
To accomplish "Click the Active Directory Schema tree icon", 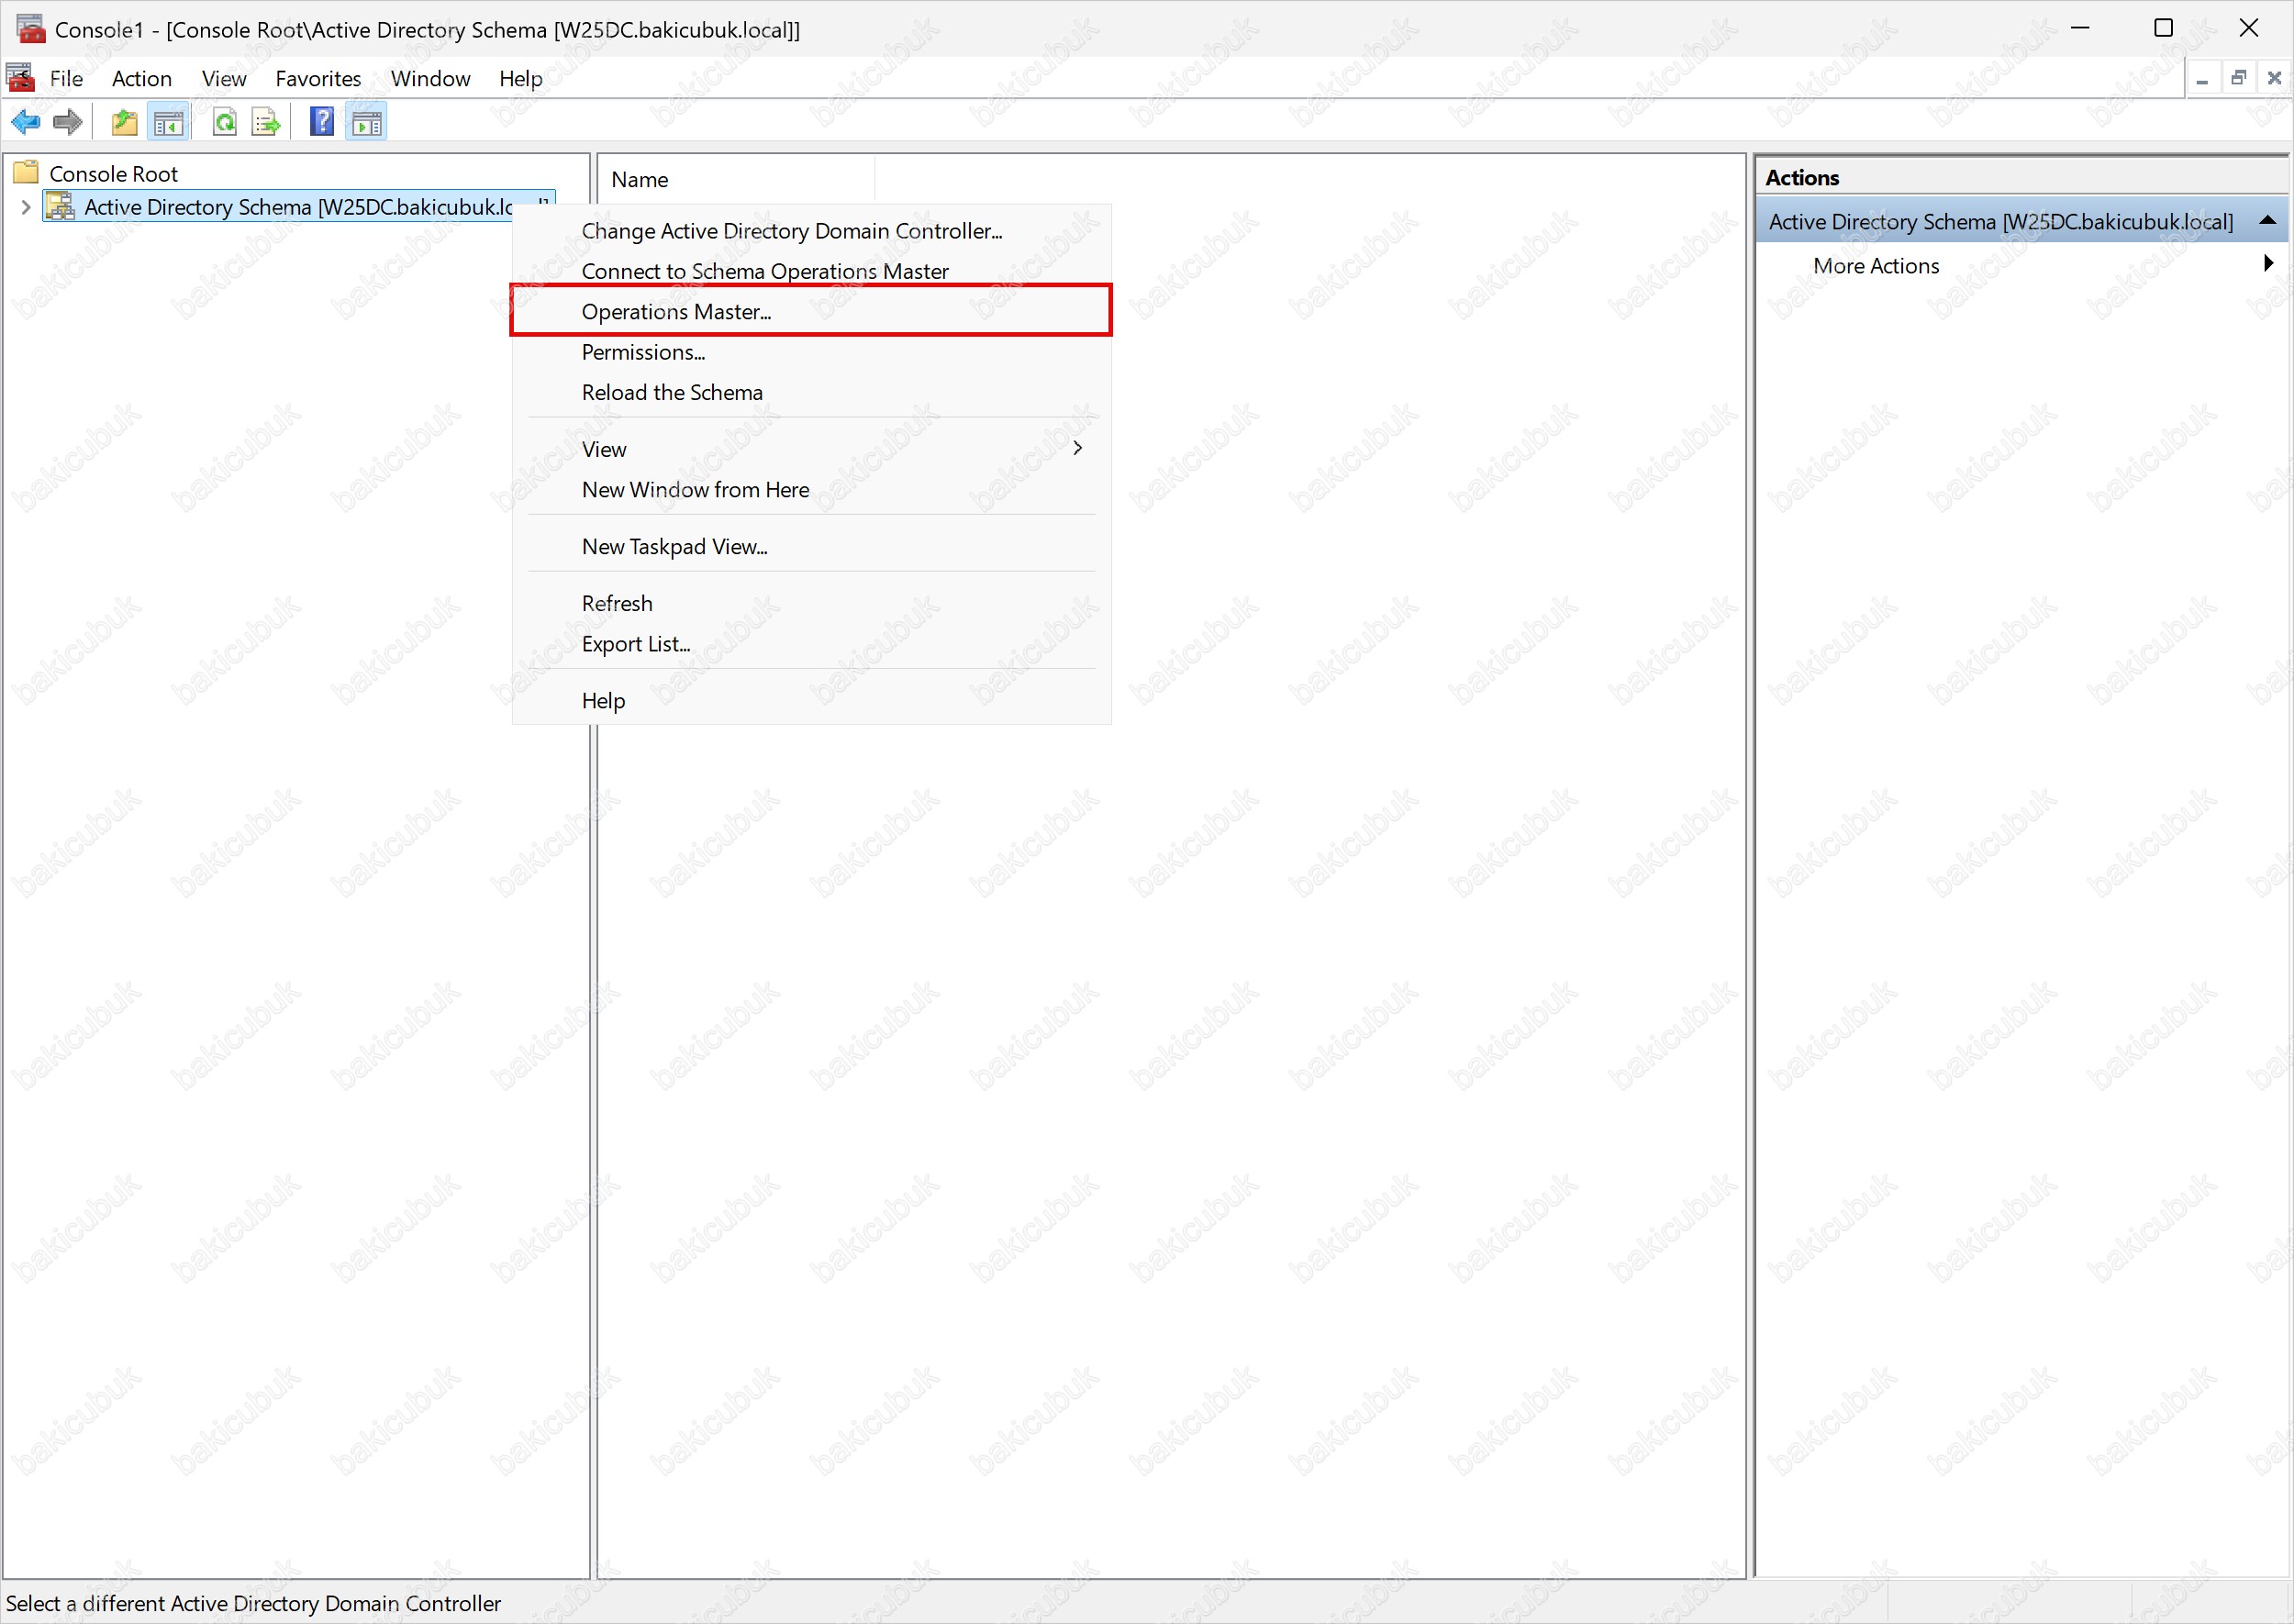I will [x=60, y=206].
